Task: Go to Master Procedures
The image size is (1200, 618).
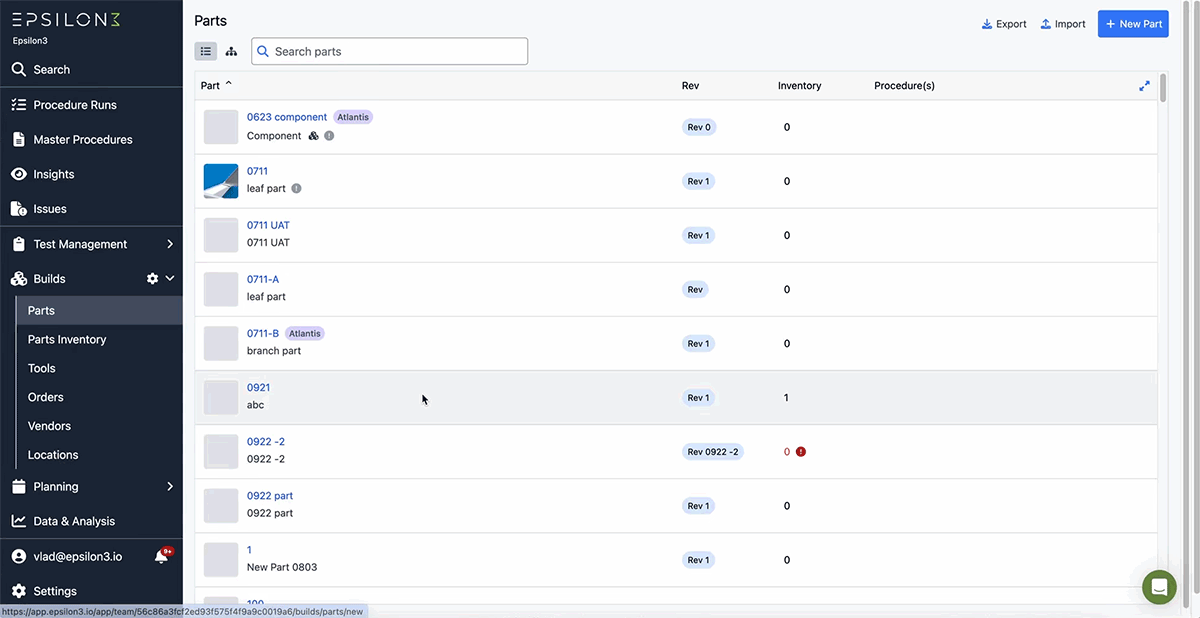Action: [83, 140]
